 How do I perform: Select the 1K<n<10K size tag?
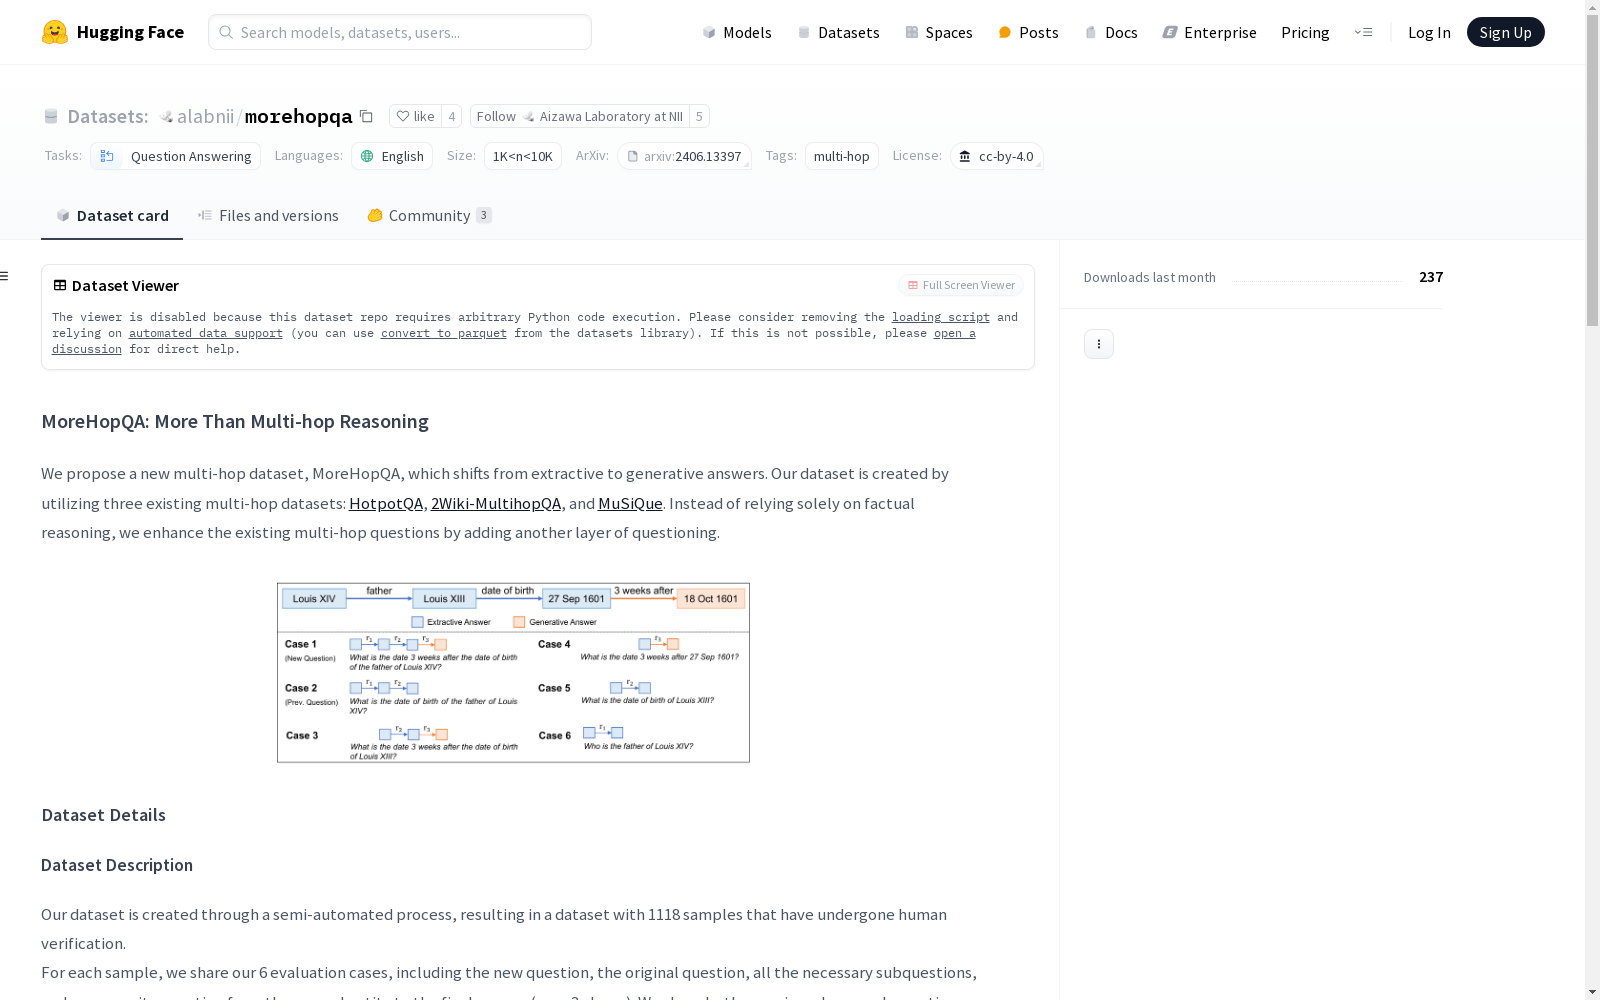pyautogui.click(x=523, y=156)
